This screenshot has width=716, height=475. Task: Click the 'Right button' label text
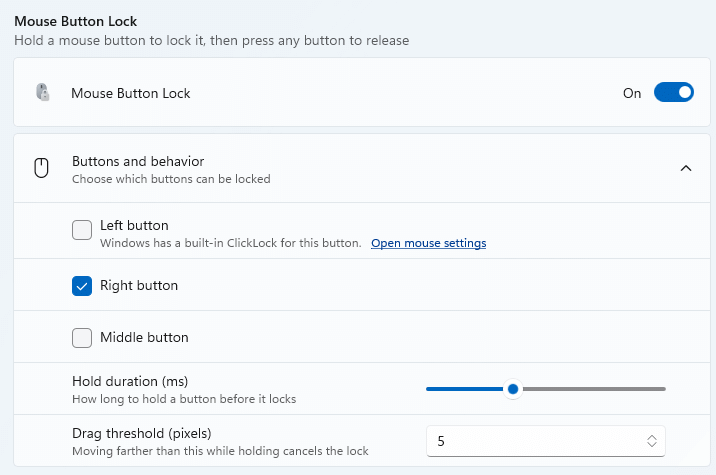139,285
